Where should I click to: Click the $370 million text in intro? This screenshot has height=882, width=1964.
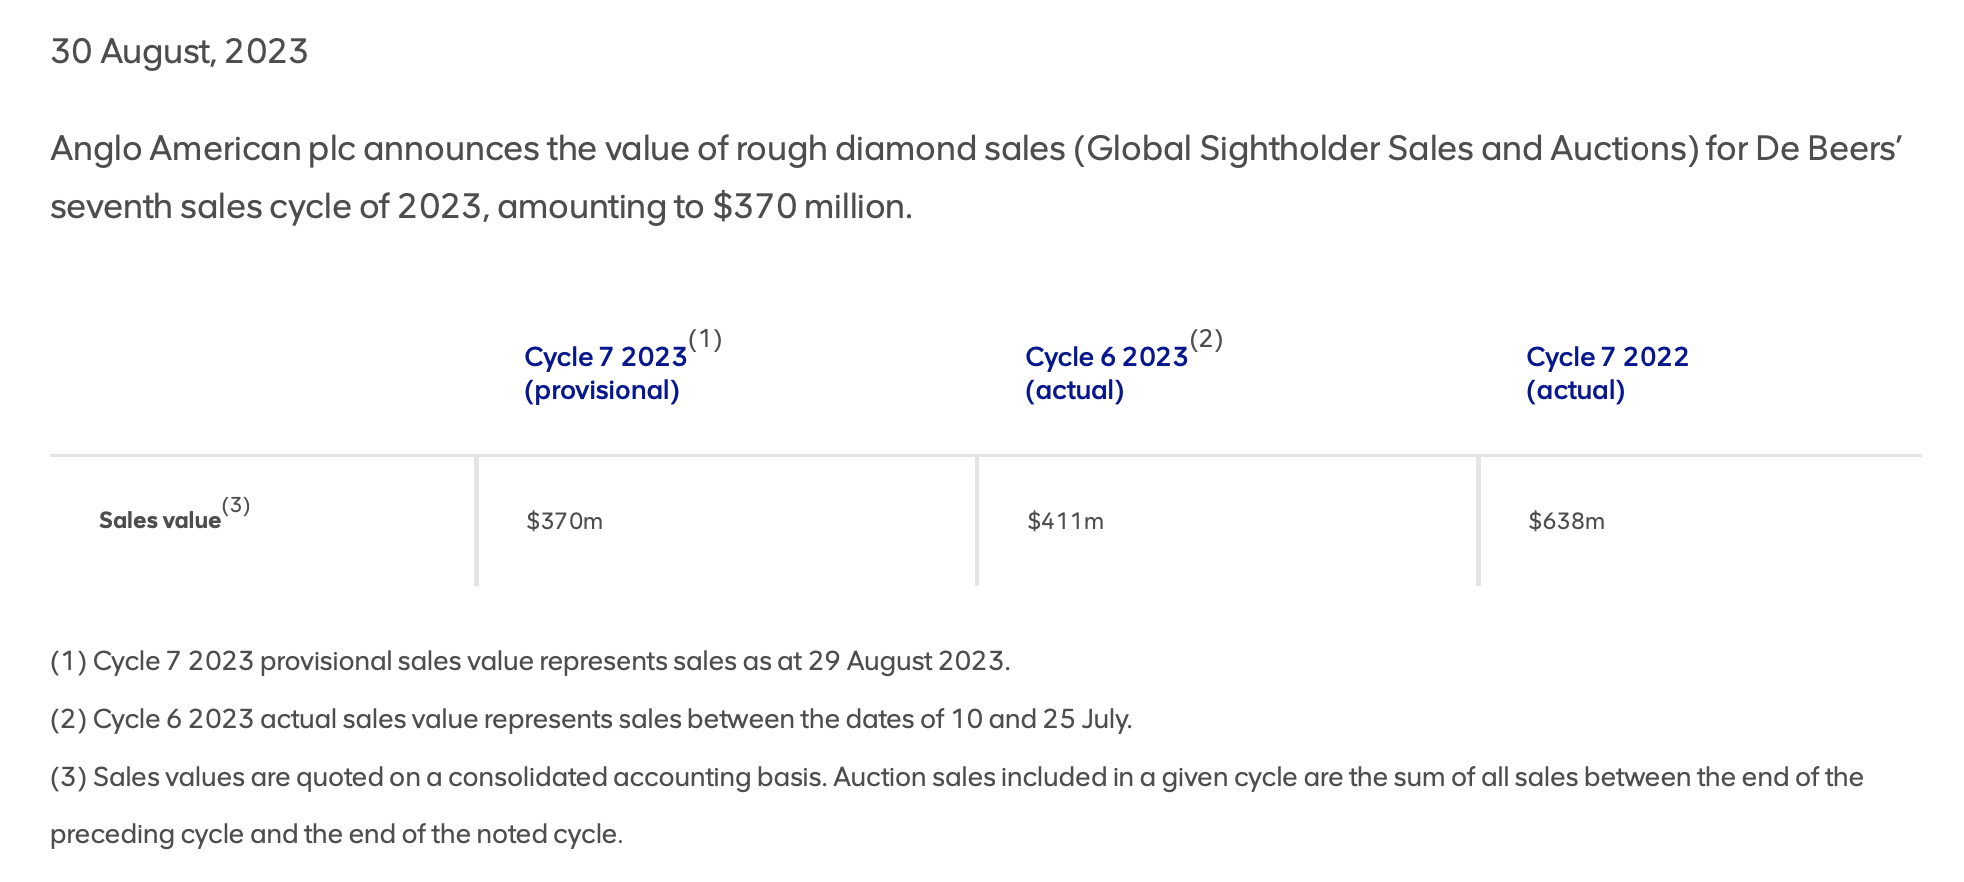[x=811, y=206]
